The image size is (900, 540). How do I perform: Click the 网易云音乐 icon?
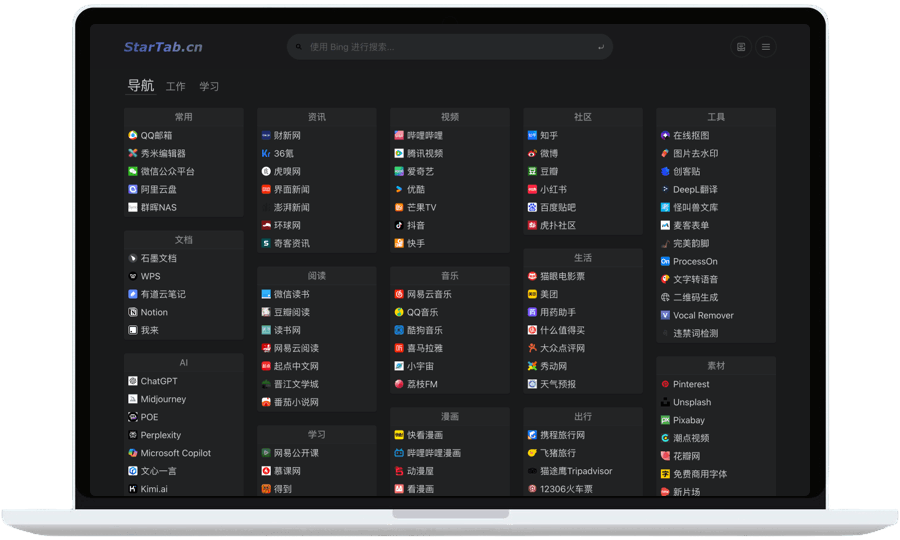pos(399,294)
